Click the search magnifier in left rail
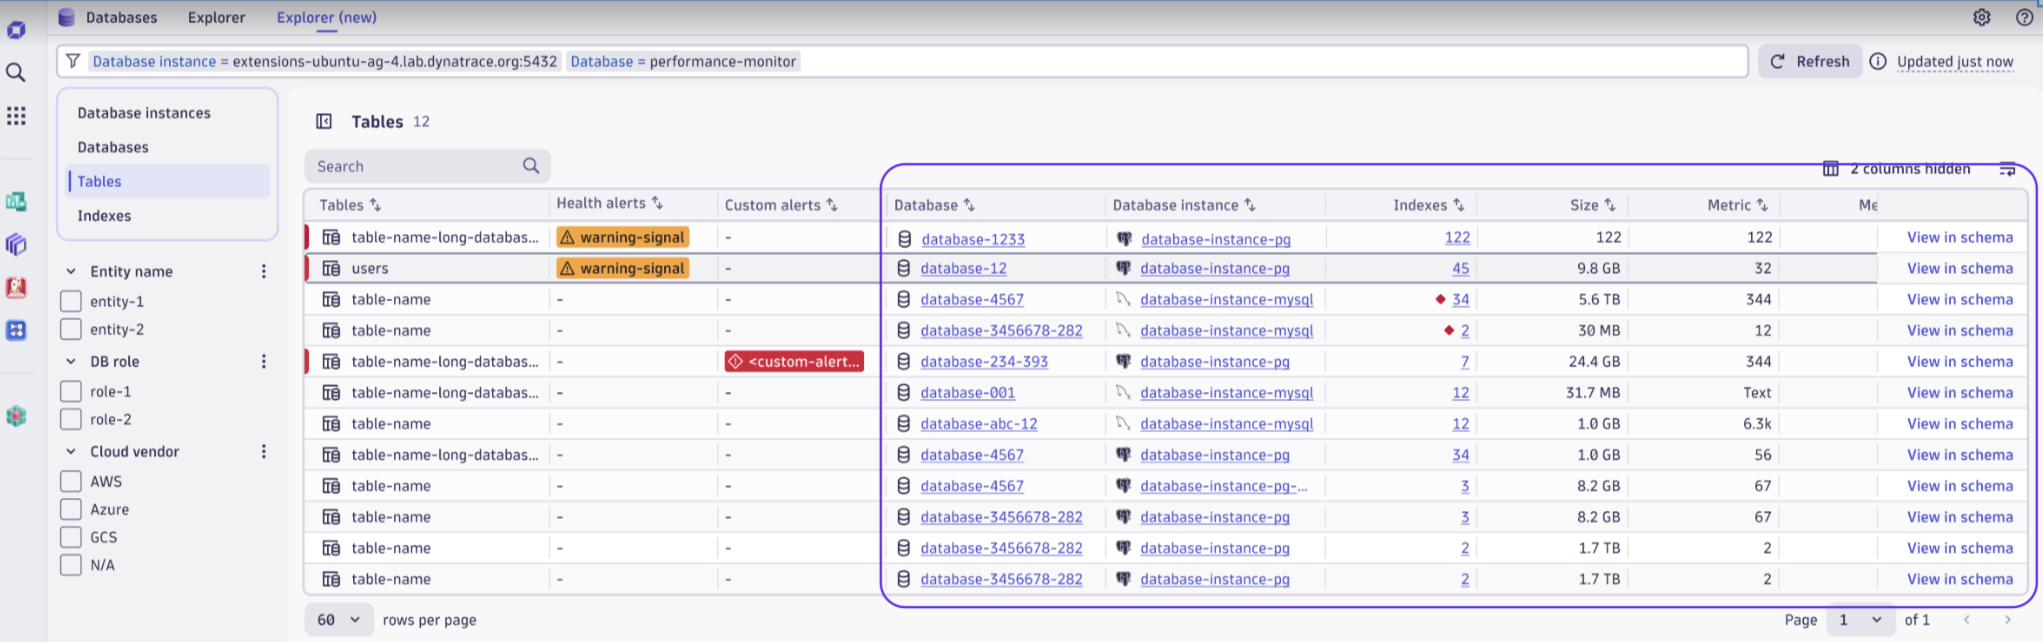The width and height of the screenshot is (2043, 642). tap(16, 72)
